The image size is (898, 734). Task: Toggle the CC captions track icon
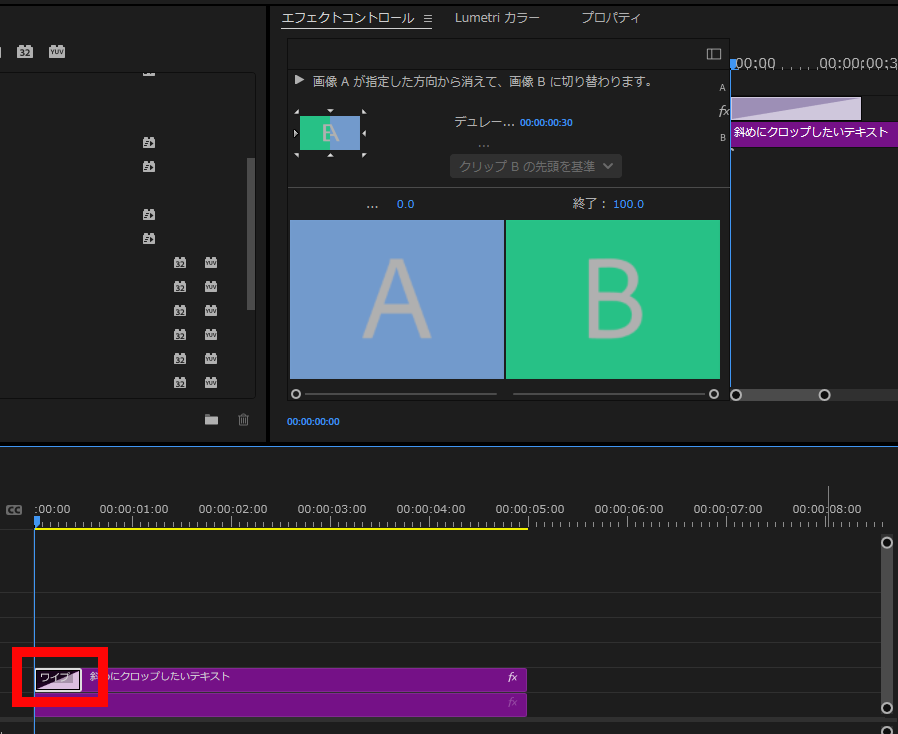[14, 510]
